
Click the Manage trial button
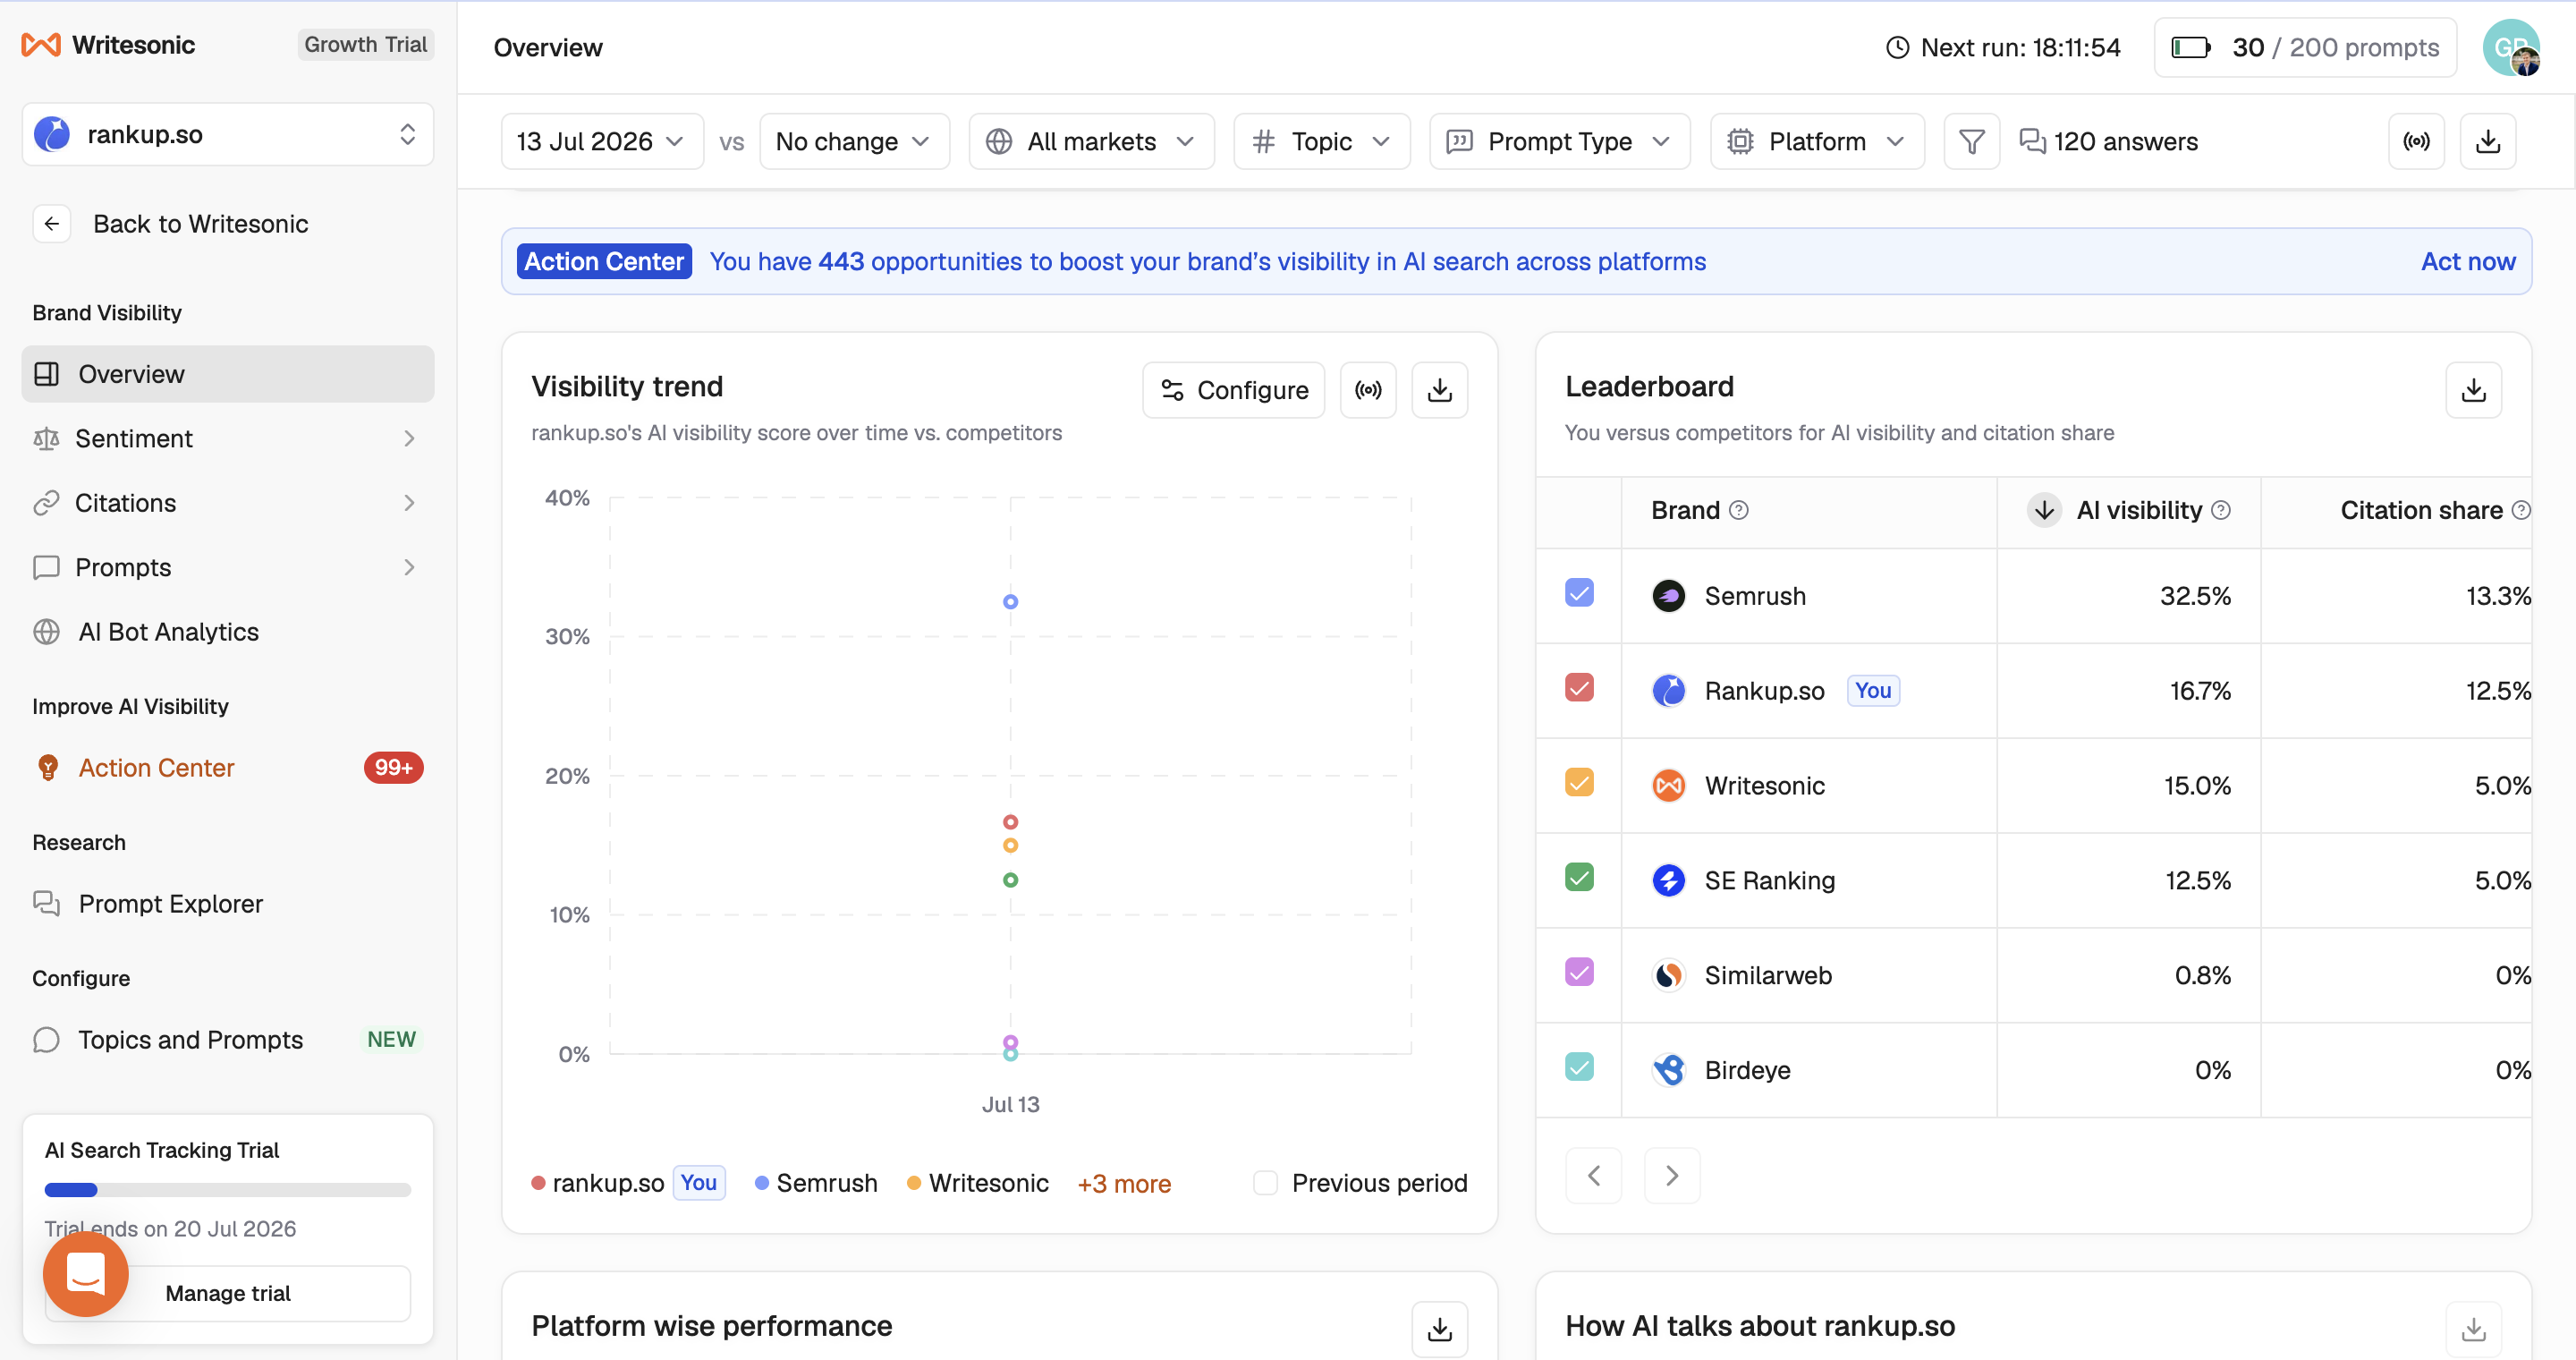click(228, 1293)
